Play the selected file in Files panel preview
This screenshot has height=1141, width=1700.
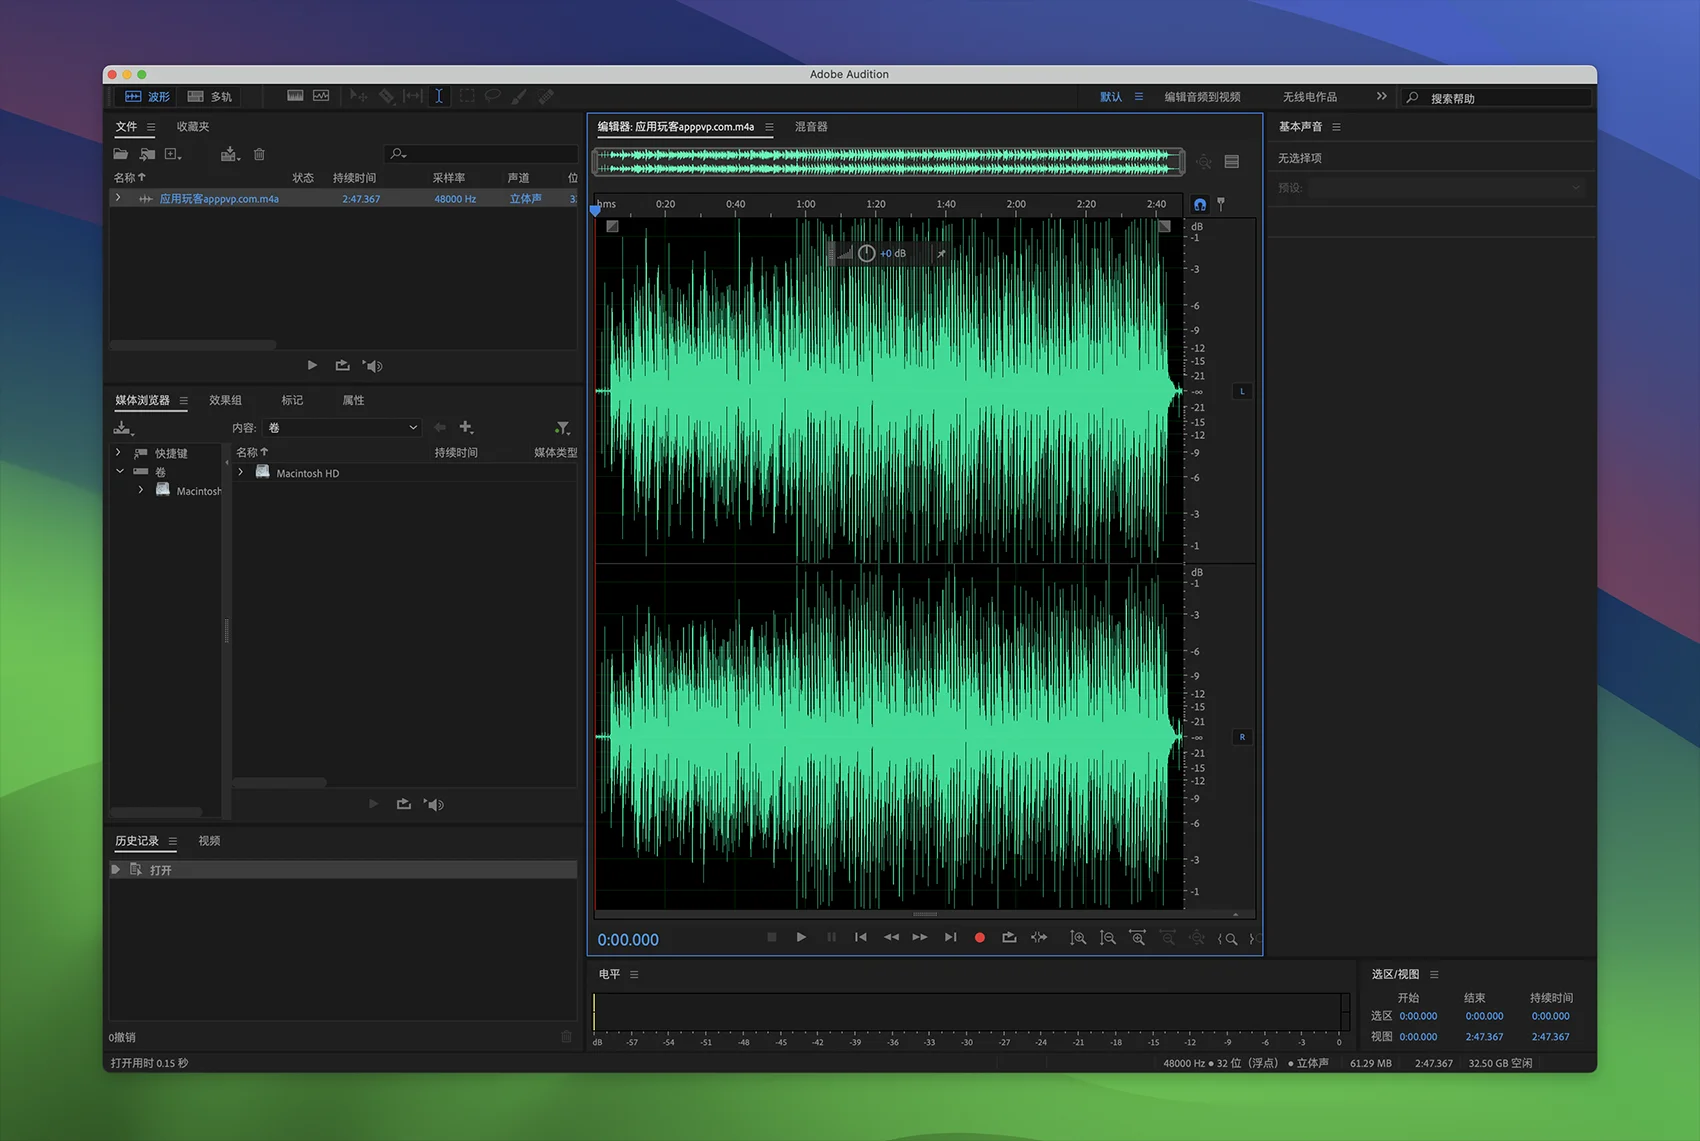312,365
